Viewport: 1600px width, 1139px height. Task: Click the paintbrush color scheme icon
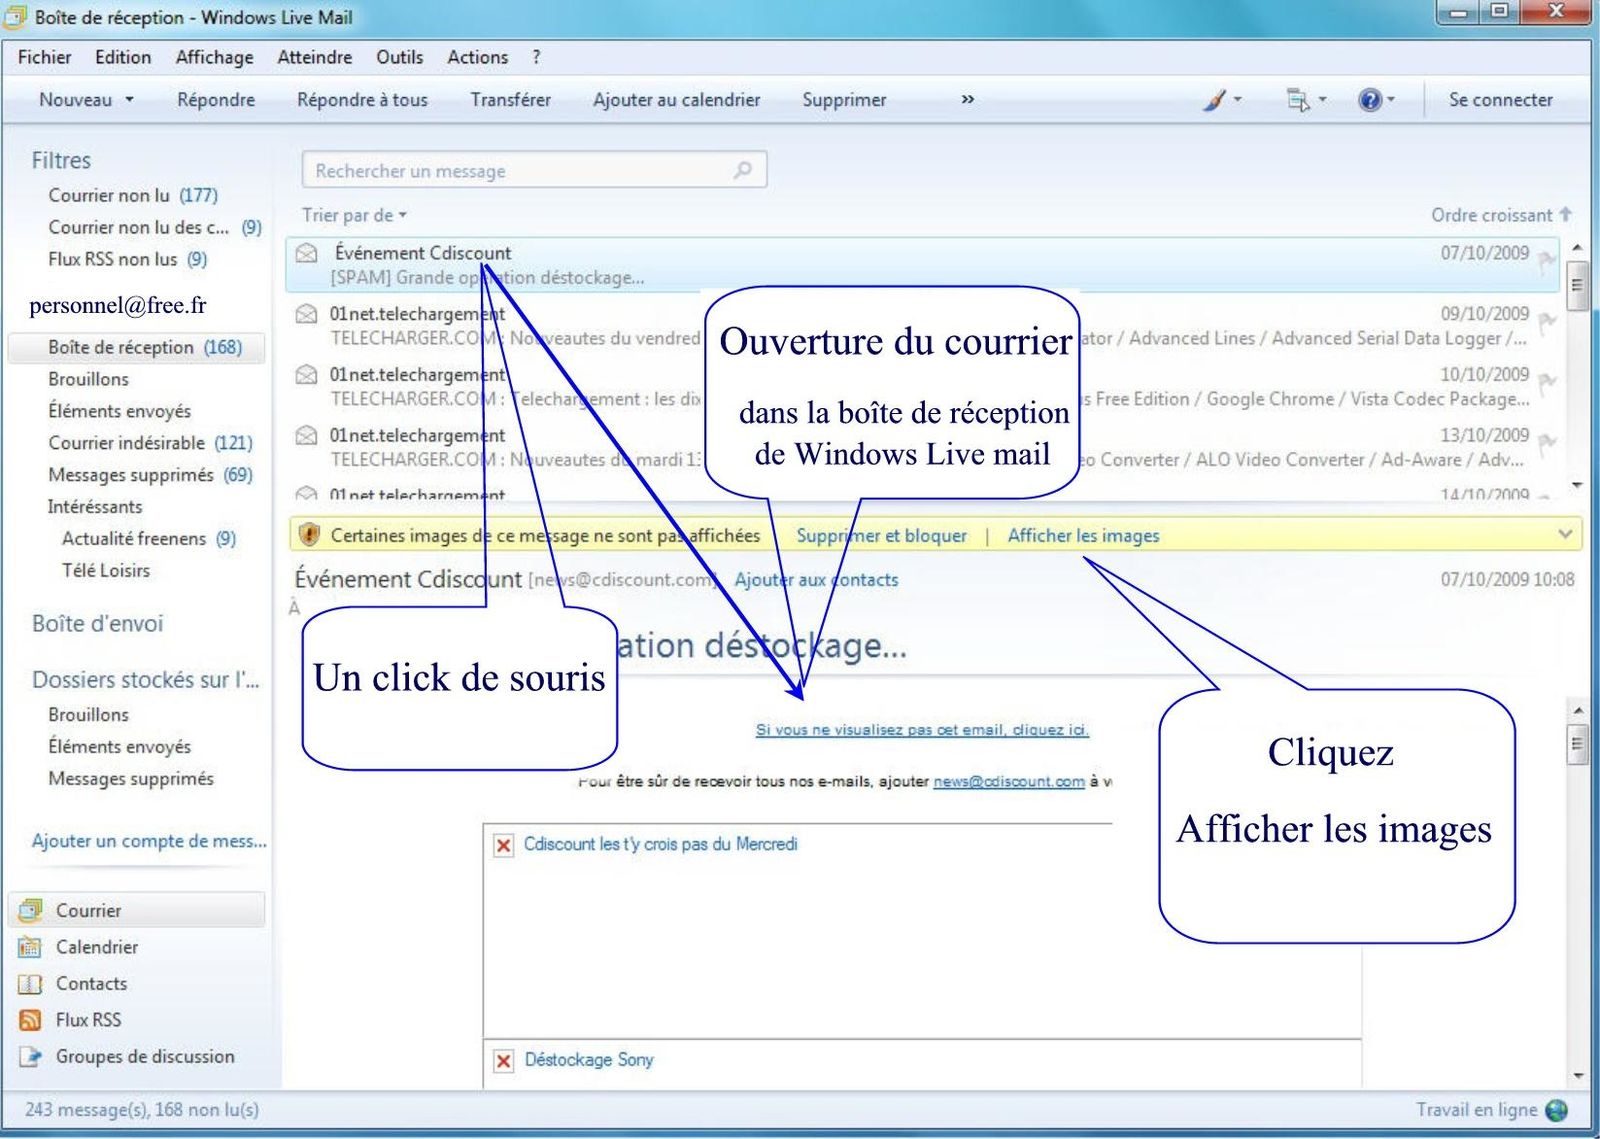click(x=1214, y=100)
